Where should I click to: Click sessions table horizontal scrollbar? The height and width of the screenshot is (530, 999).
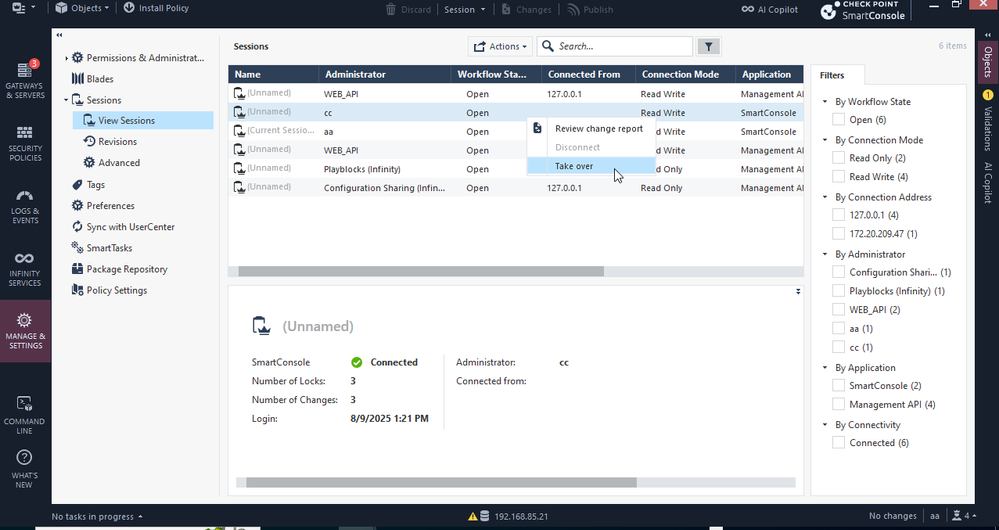pyautogui.click(x=420, y=271)
